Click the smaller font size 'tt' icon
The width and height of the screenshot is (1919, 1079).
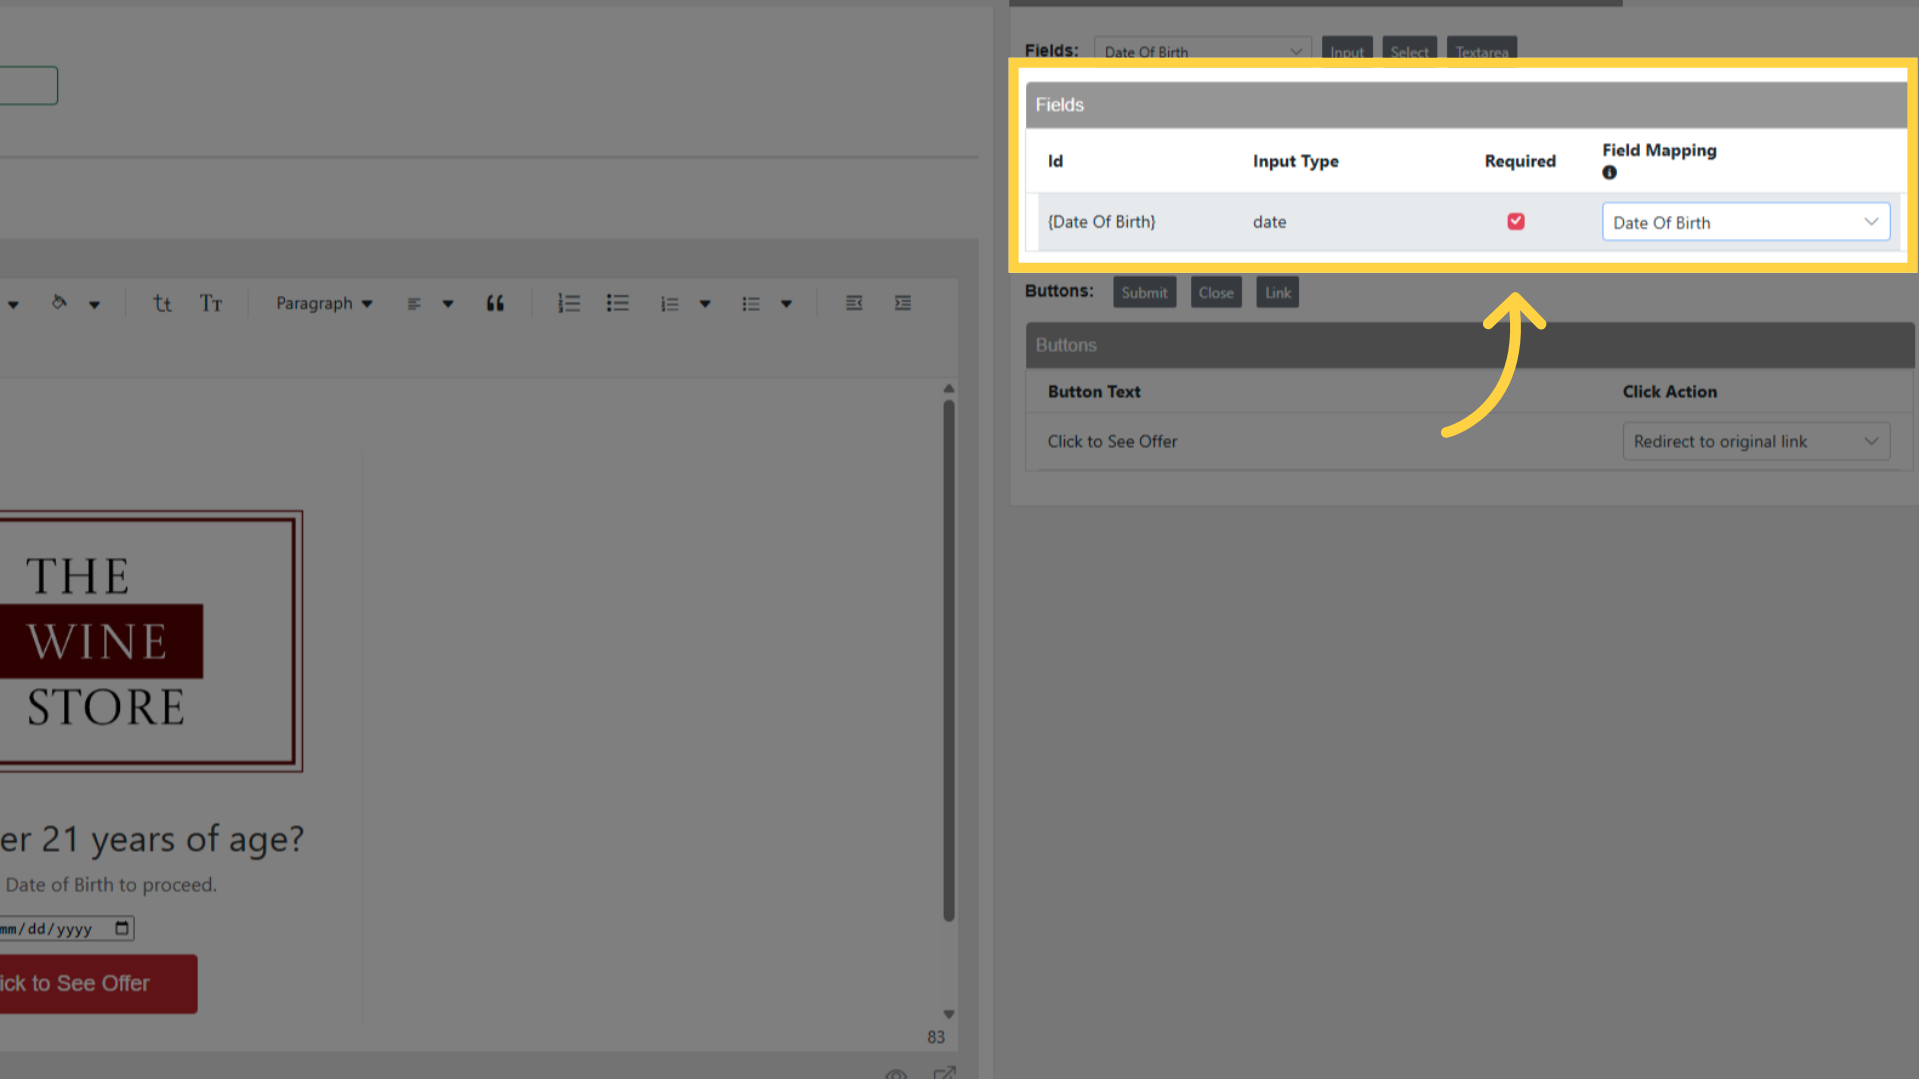(162, 303)
